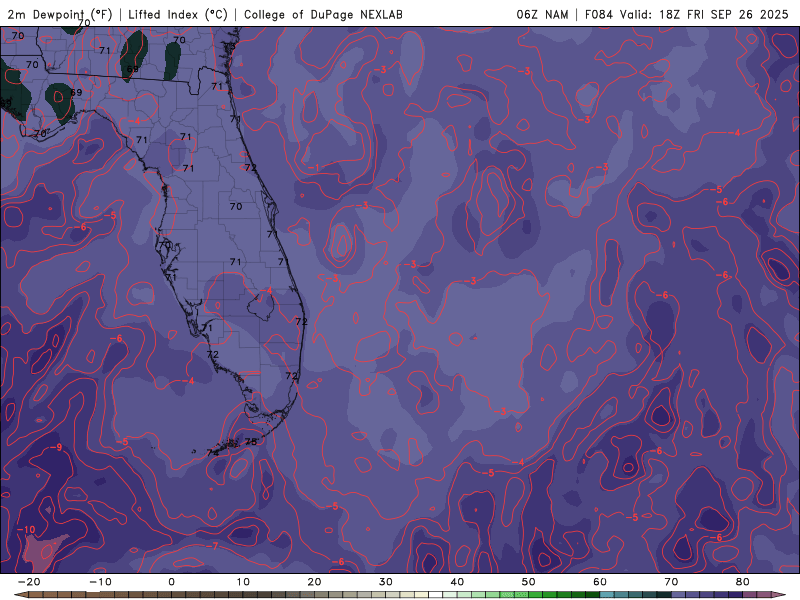
Task: Click the red "-9" lifted index contour label
Action: pyautogui.click(x=56, y=447)
